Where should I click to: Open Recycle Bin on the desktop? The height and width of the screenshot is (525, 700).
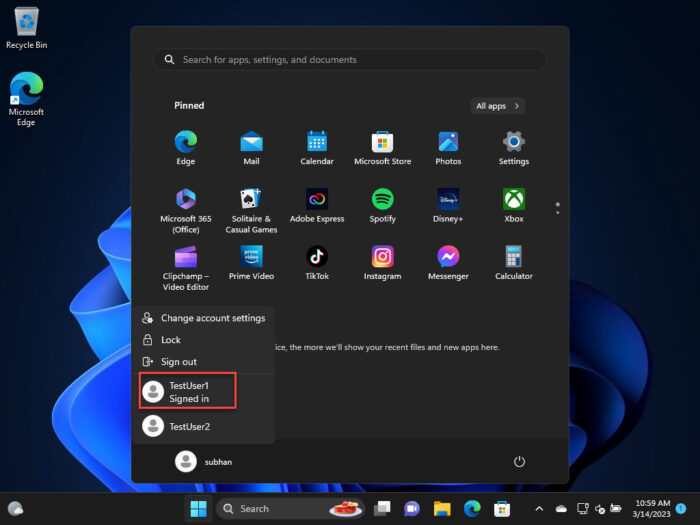[x=27, y=20]
